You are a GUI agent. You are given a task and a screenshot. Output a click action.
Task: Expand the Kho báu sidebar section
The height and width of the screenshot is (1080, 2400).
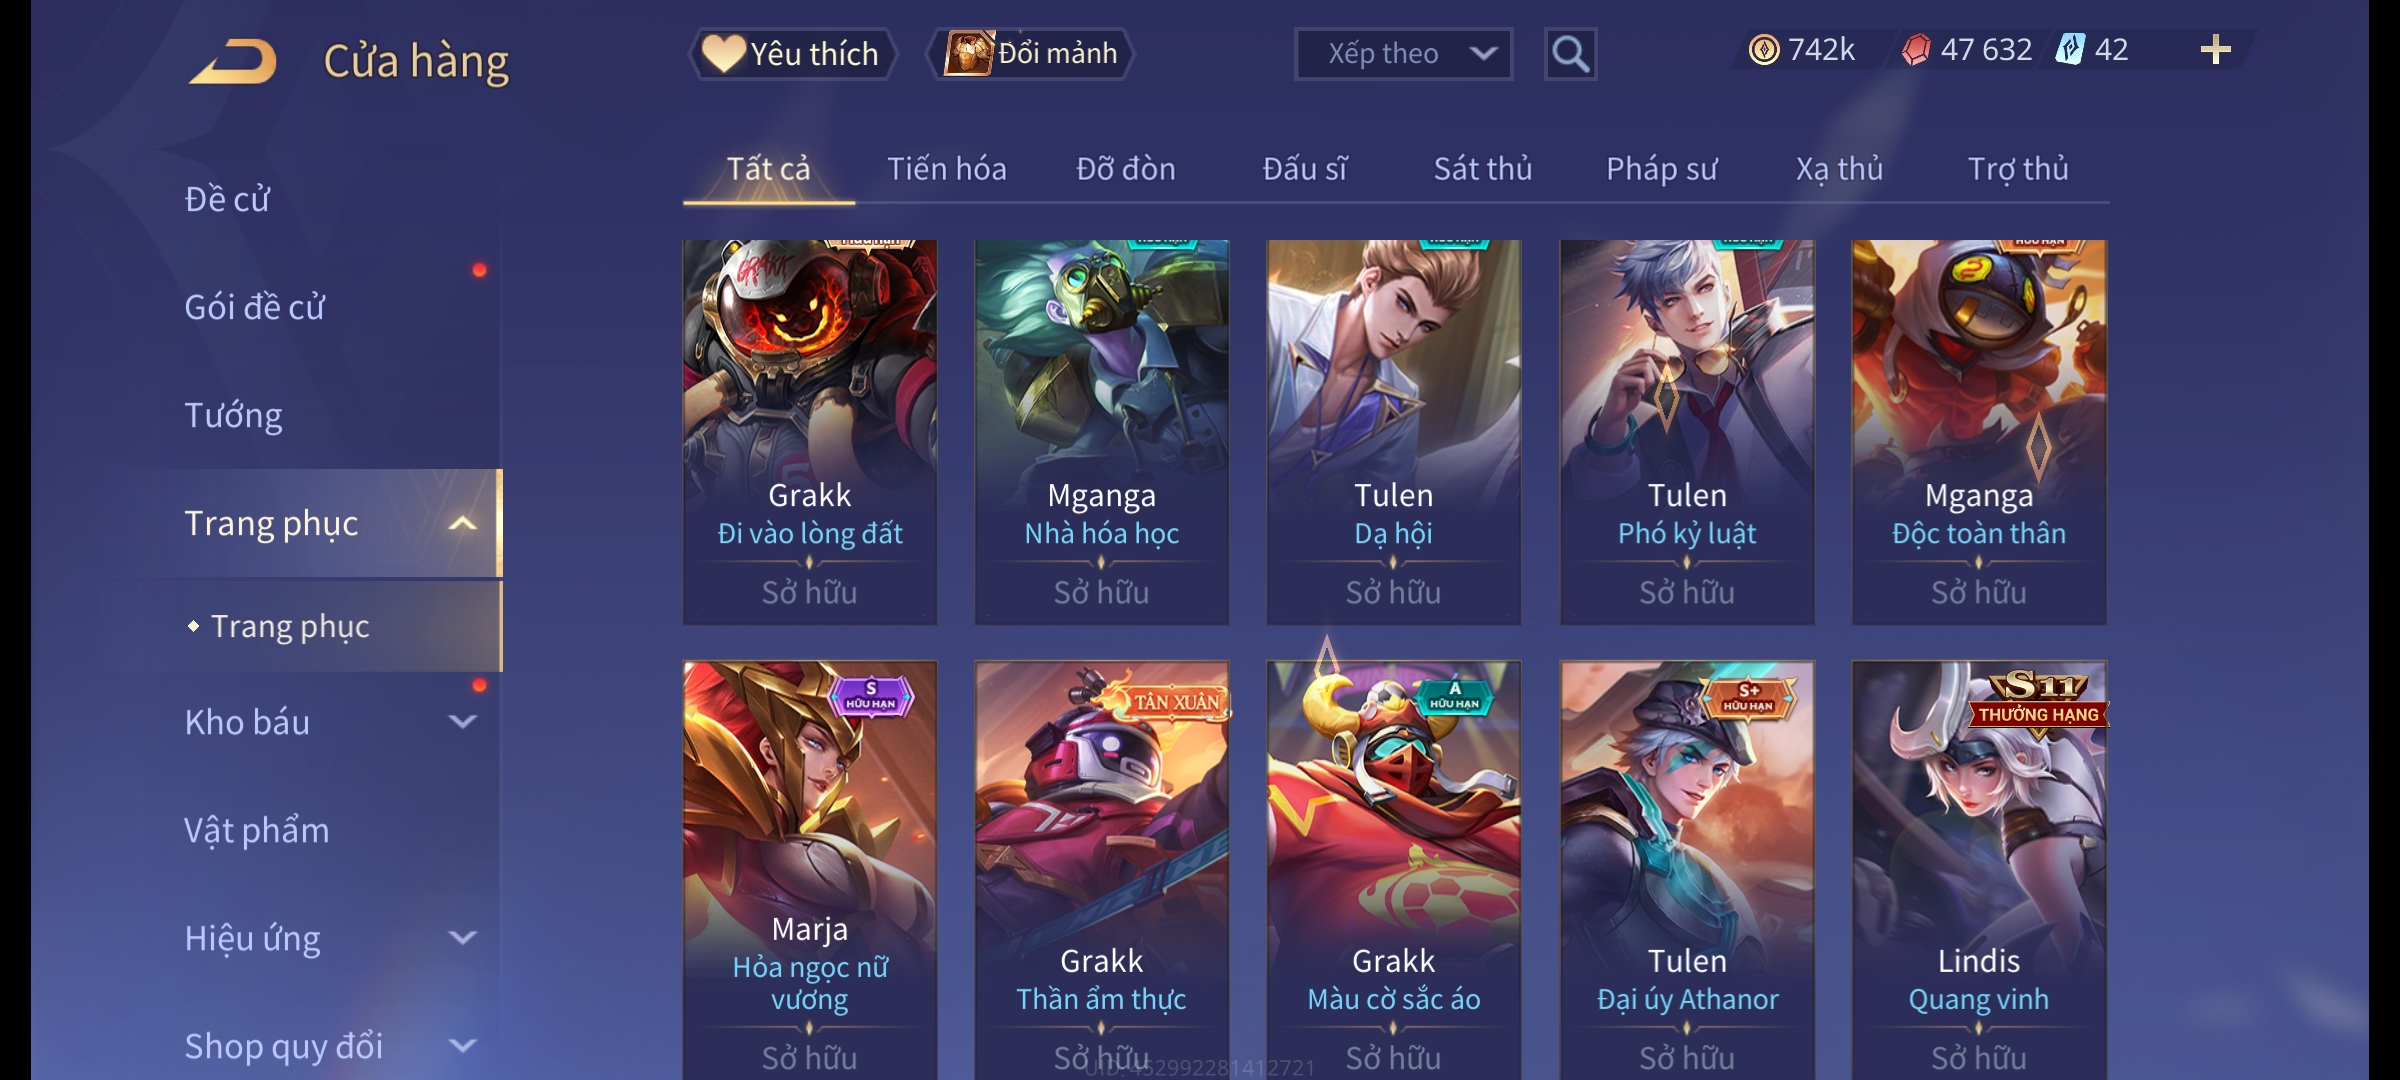pyautogui.click(x=462, y=721)
